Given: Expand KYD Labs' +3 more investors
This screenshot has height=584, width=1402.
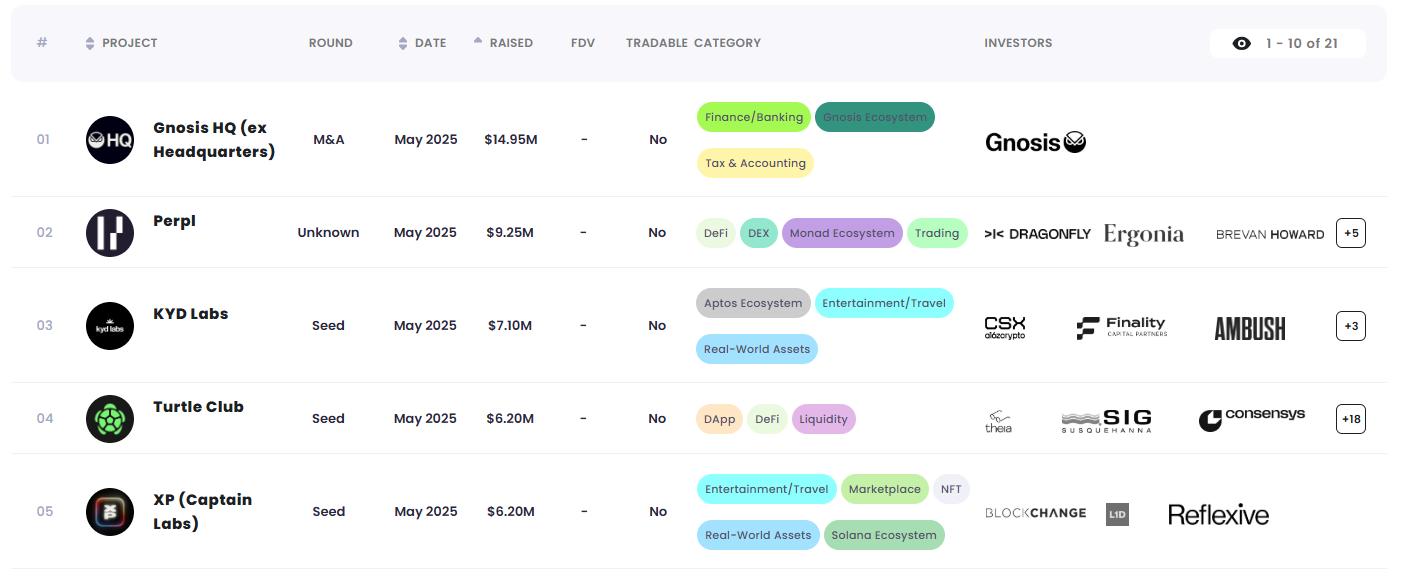Looking at the screenshot, I should pos(1351,326).
